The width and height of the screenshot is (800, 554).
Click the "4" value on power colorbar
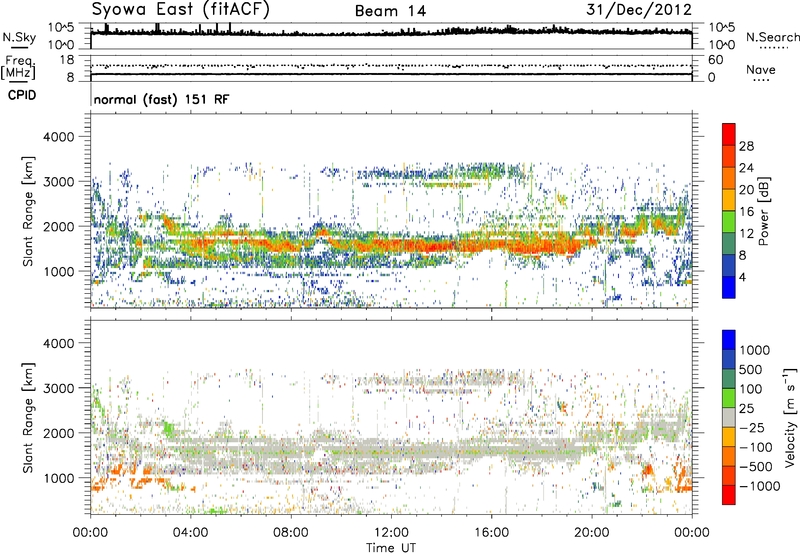click(743, 277)
